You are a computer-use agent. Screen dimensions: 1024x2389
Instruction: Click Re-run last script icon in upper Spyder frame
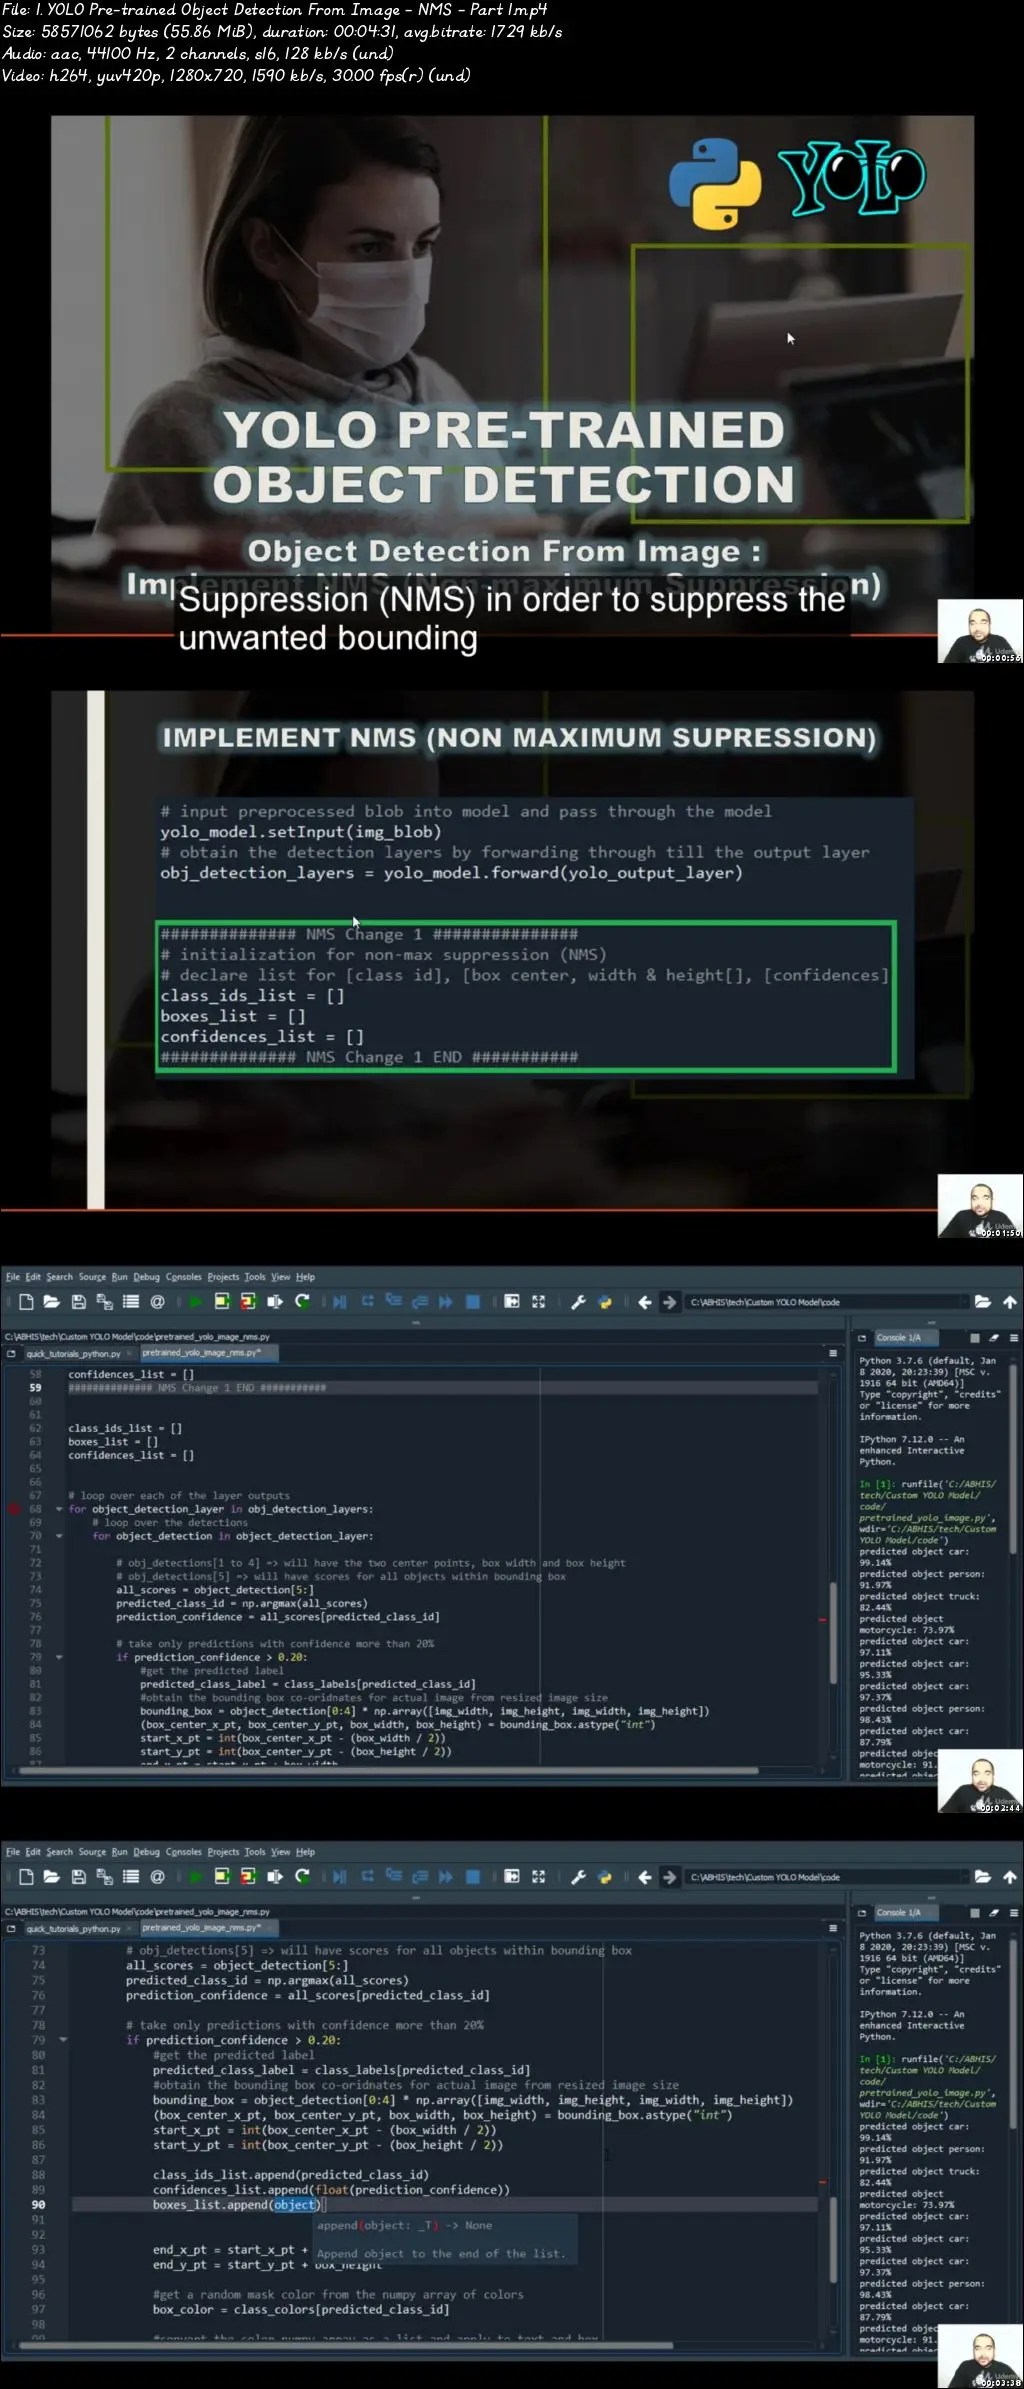point(302,1301)
